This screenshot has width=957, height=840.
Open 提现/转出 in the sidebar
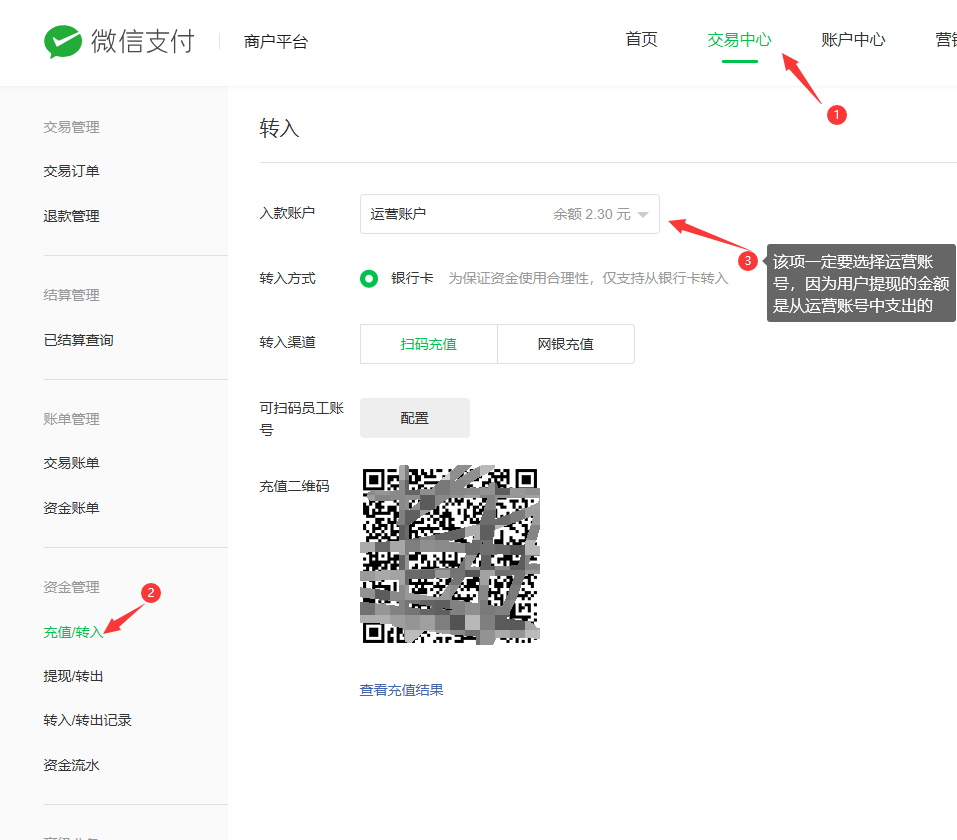coord(73,676)
